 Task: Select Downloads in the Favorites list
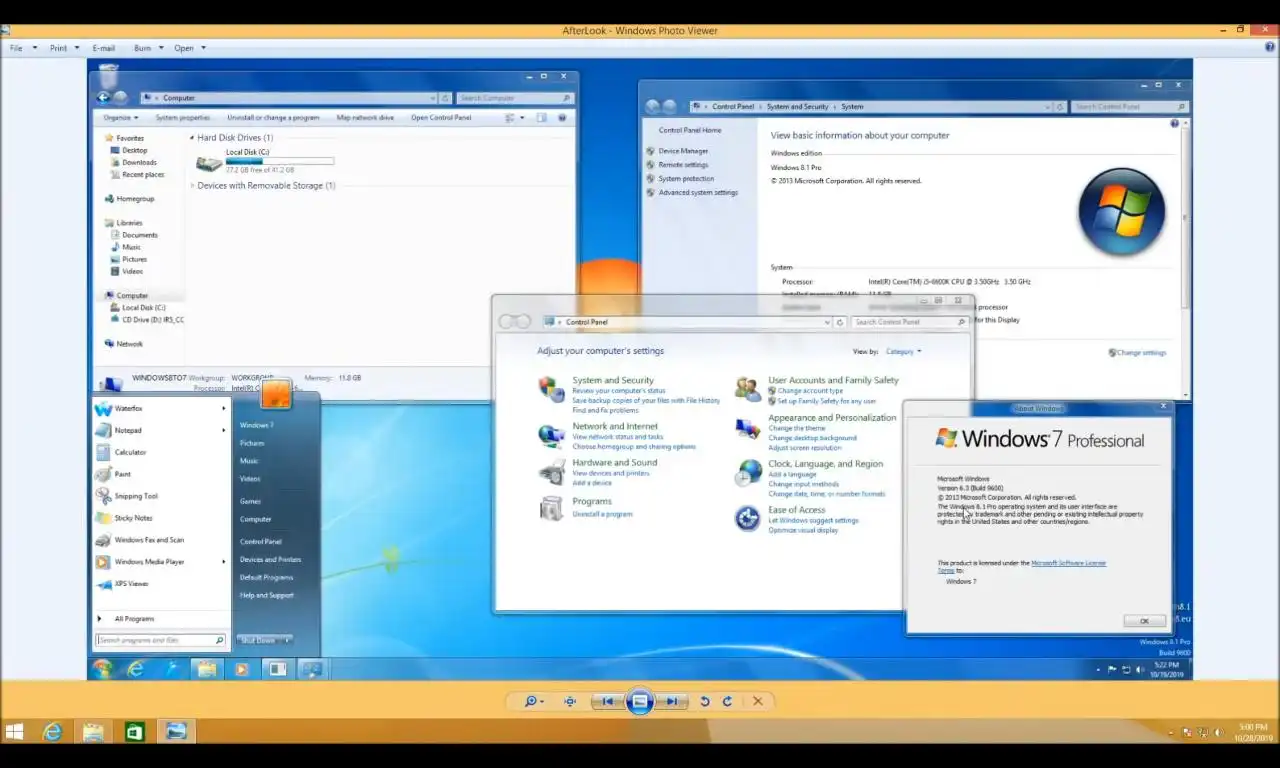point(139,163)
